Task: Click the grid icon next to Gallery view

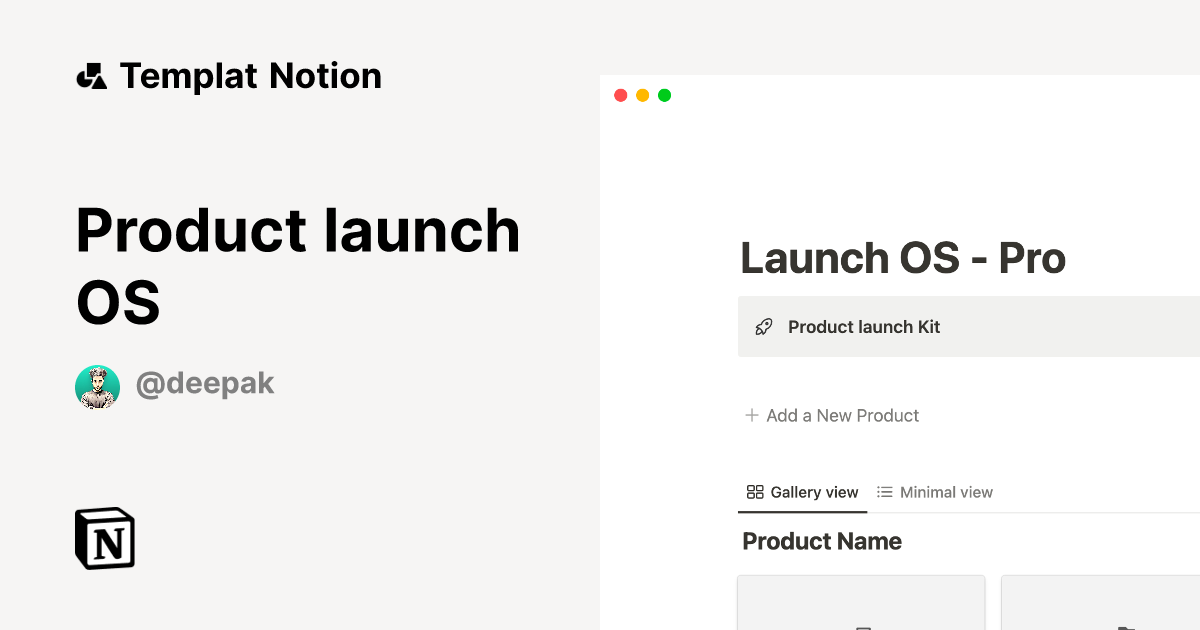Action: click(755, 491)
